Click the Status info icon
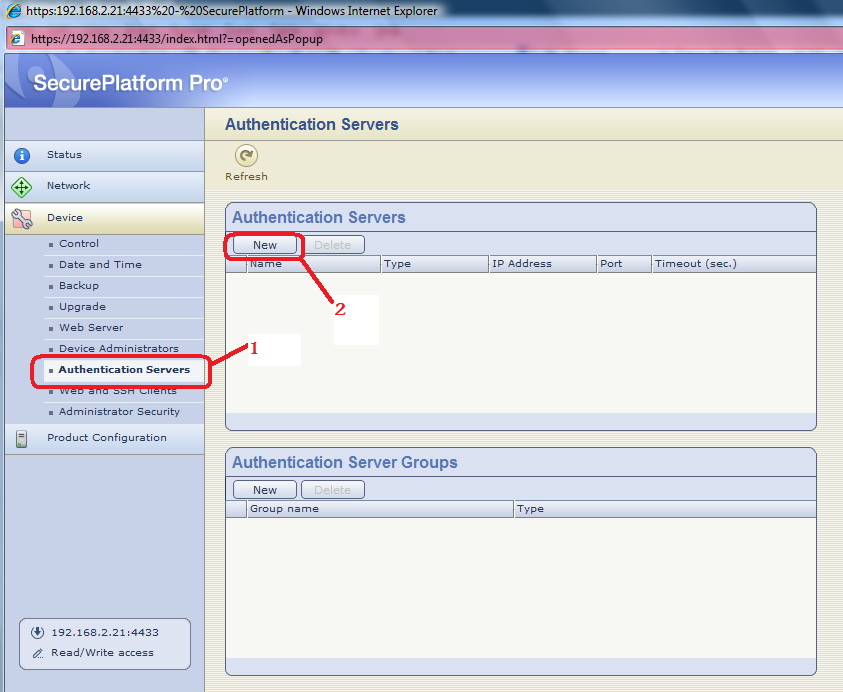The image size is (843, 692). [22, 155]
